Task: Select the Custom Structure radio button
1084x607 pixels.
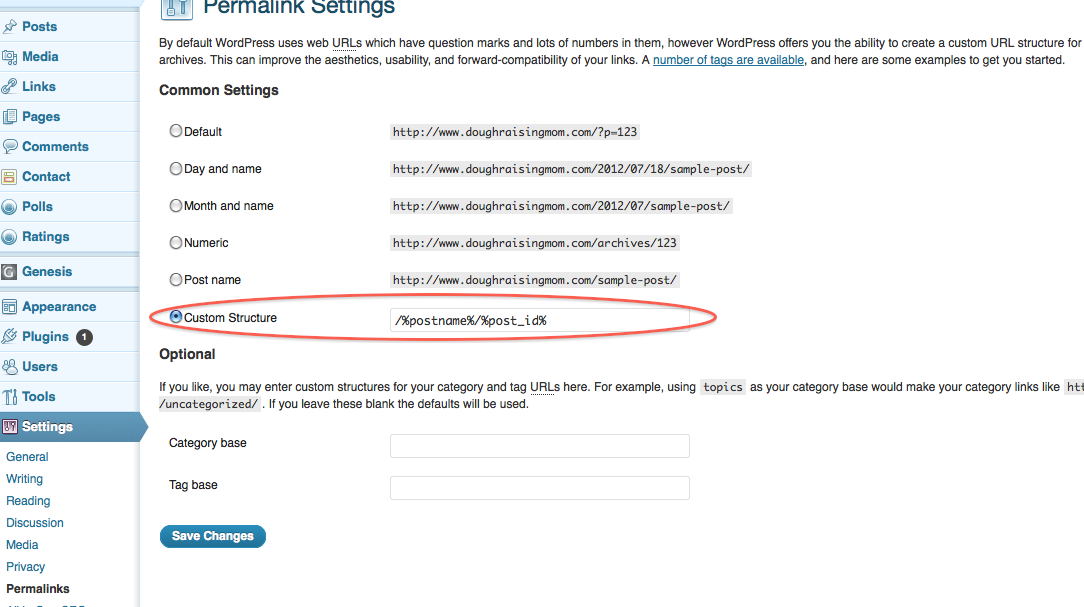Action: coord(176,317)
